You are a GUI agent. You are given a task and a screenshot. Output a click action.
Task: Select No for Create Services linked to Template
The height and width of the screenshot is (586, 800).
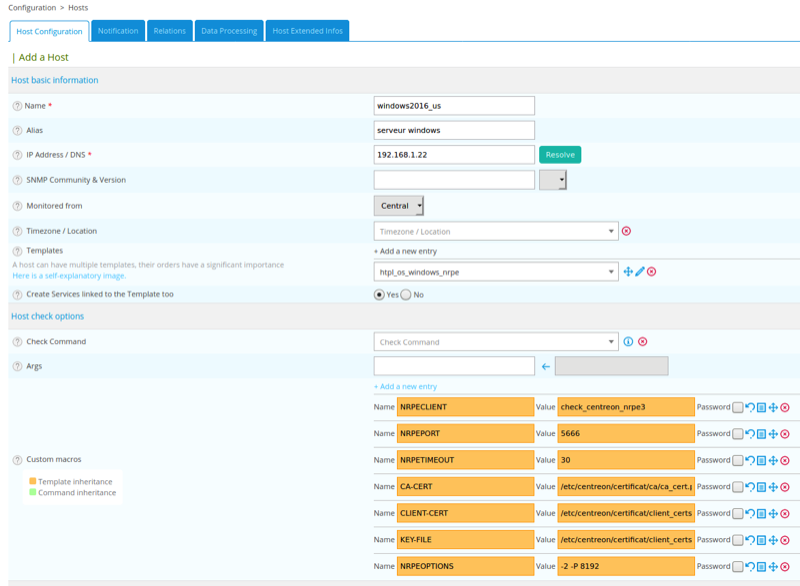tap(406, 295)
